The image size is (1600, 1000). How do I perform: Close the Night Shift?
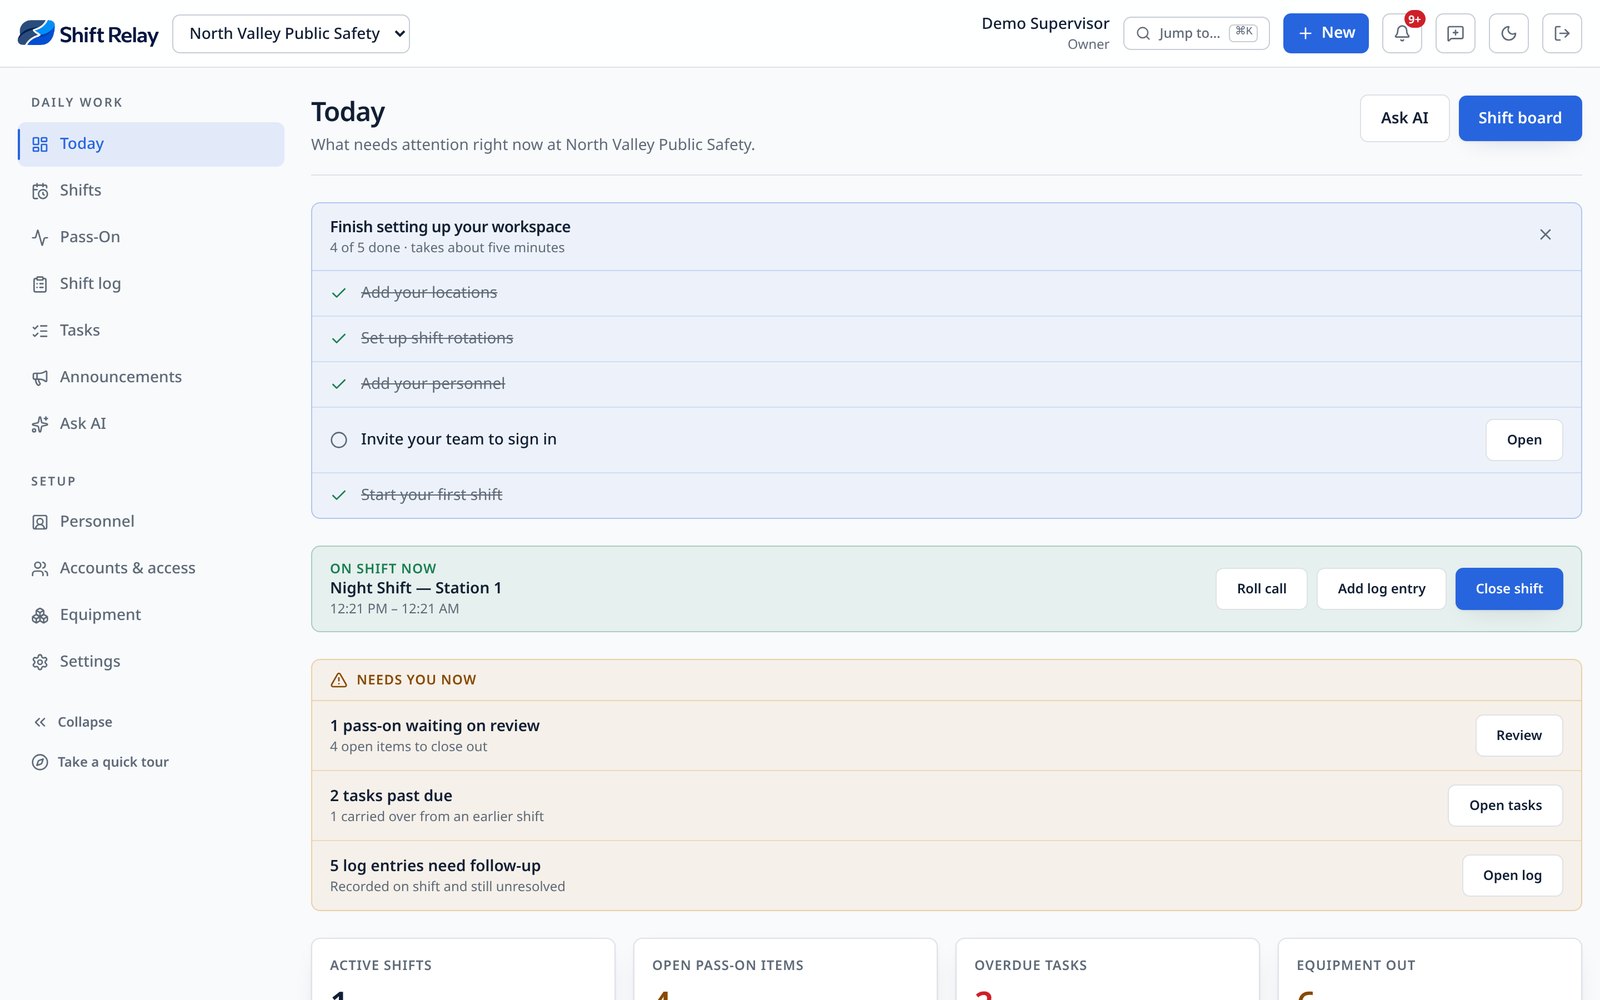(x=1508, y=589)
